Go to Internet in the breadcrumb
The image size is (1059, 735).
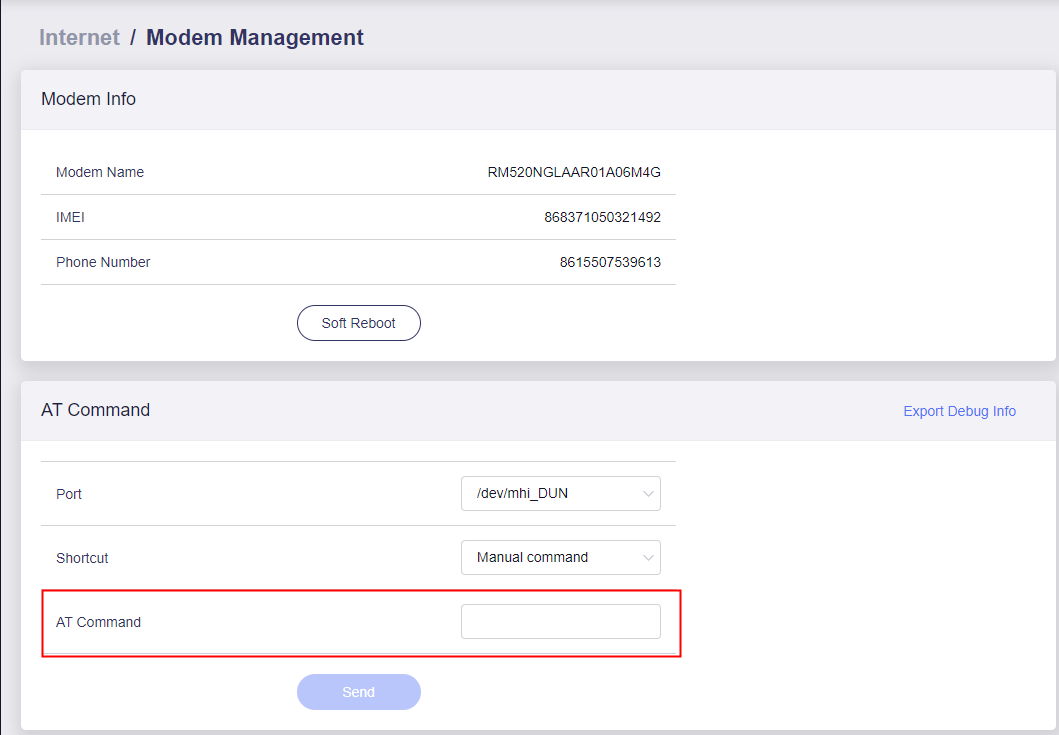click(79, 38)
